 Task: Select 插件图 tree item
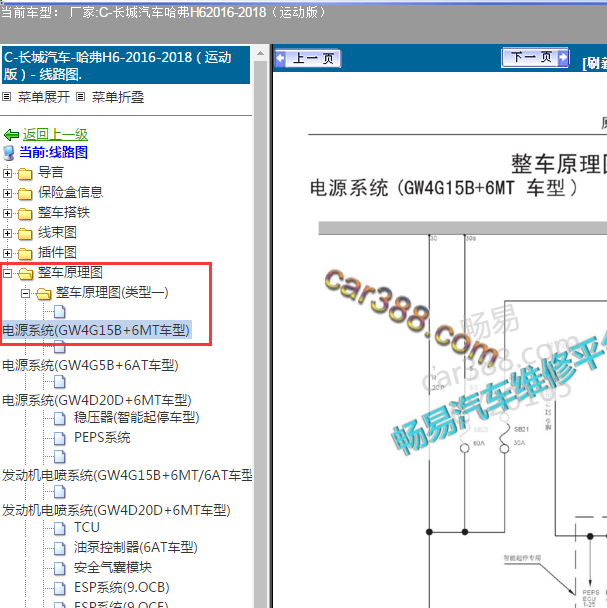(x=57, y=253)
